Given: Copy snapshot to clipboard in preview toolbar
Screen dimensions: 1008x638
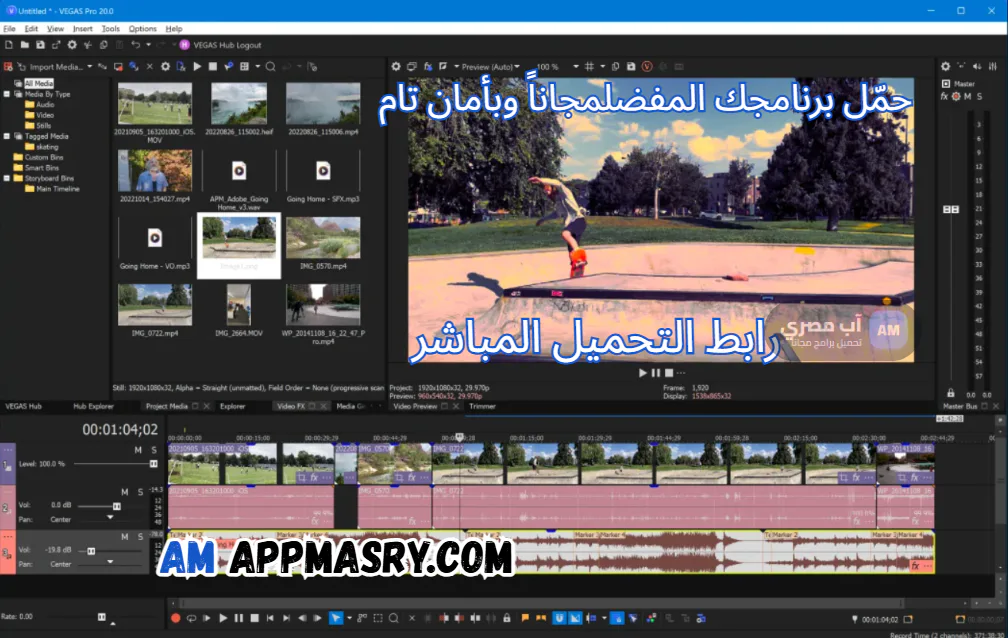Looking at the screenshot, I should point(615,66).
